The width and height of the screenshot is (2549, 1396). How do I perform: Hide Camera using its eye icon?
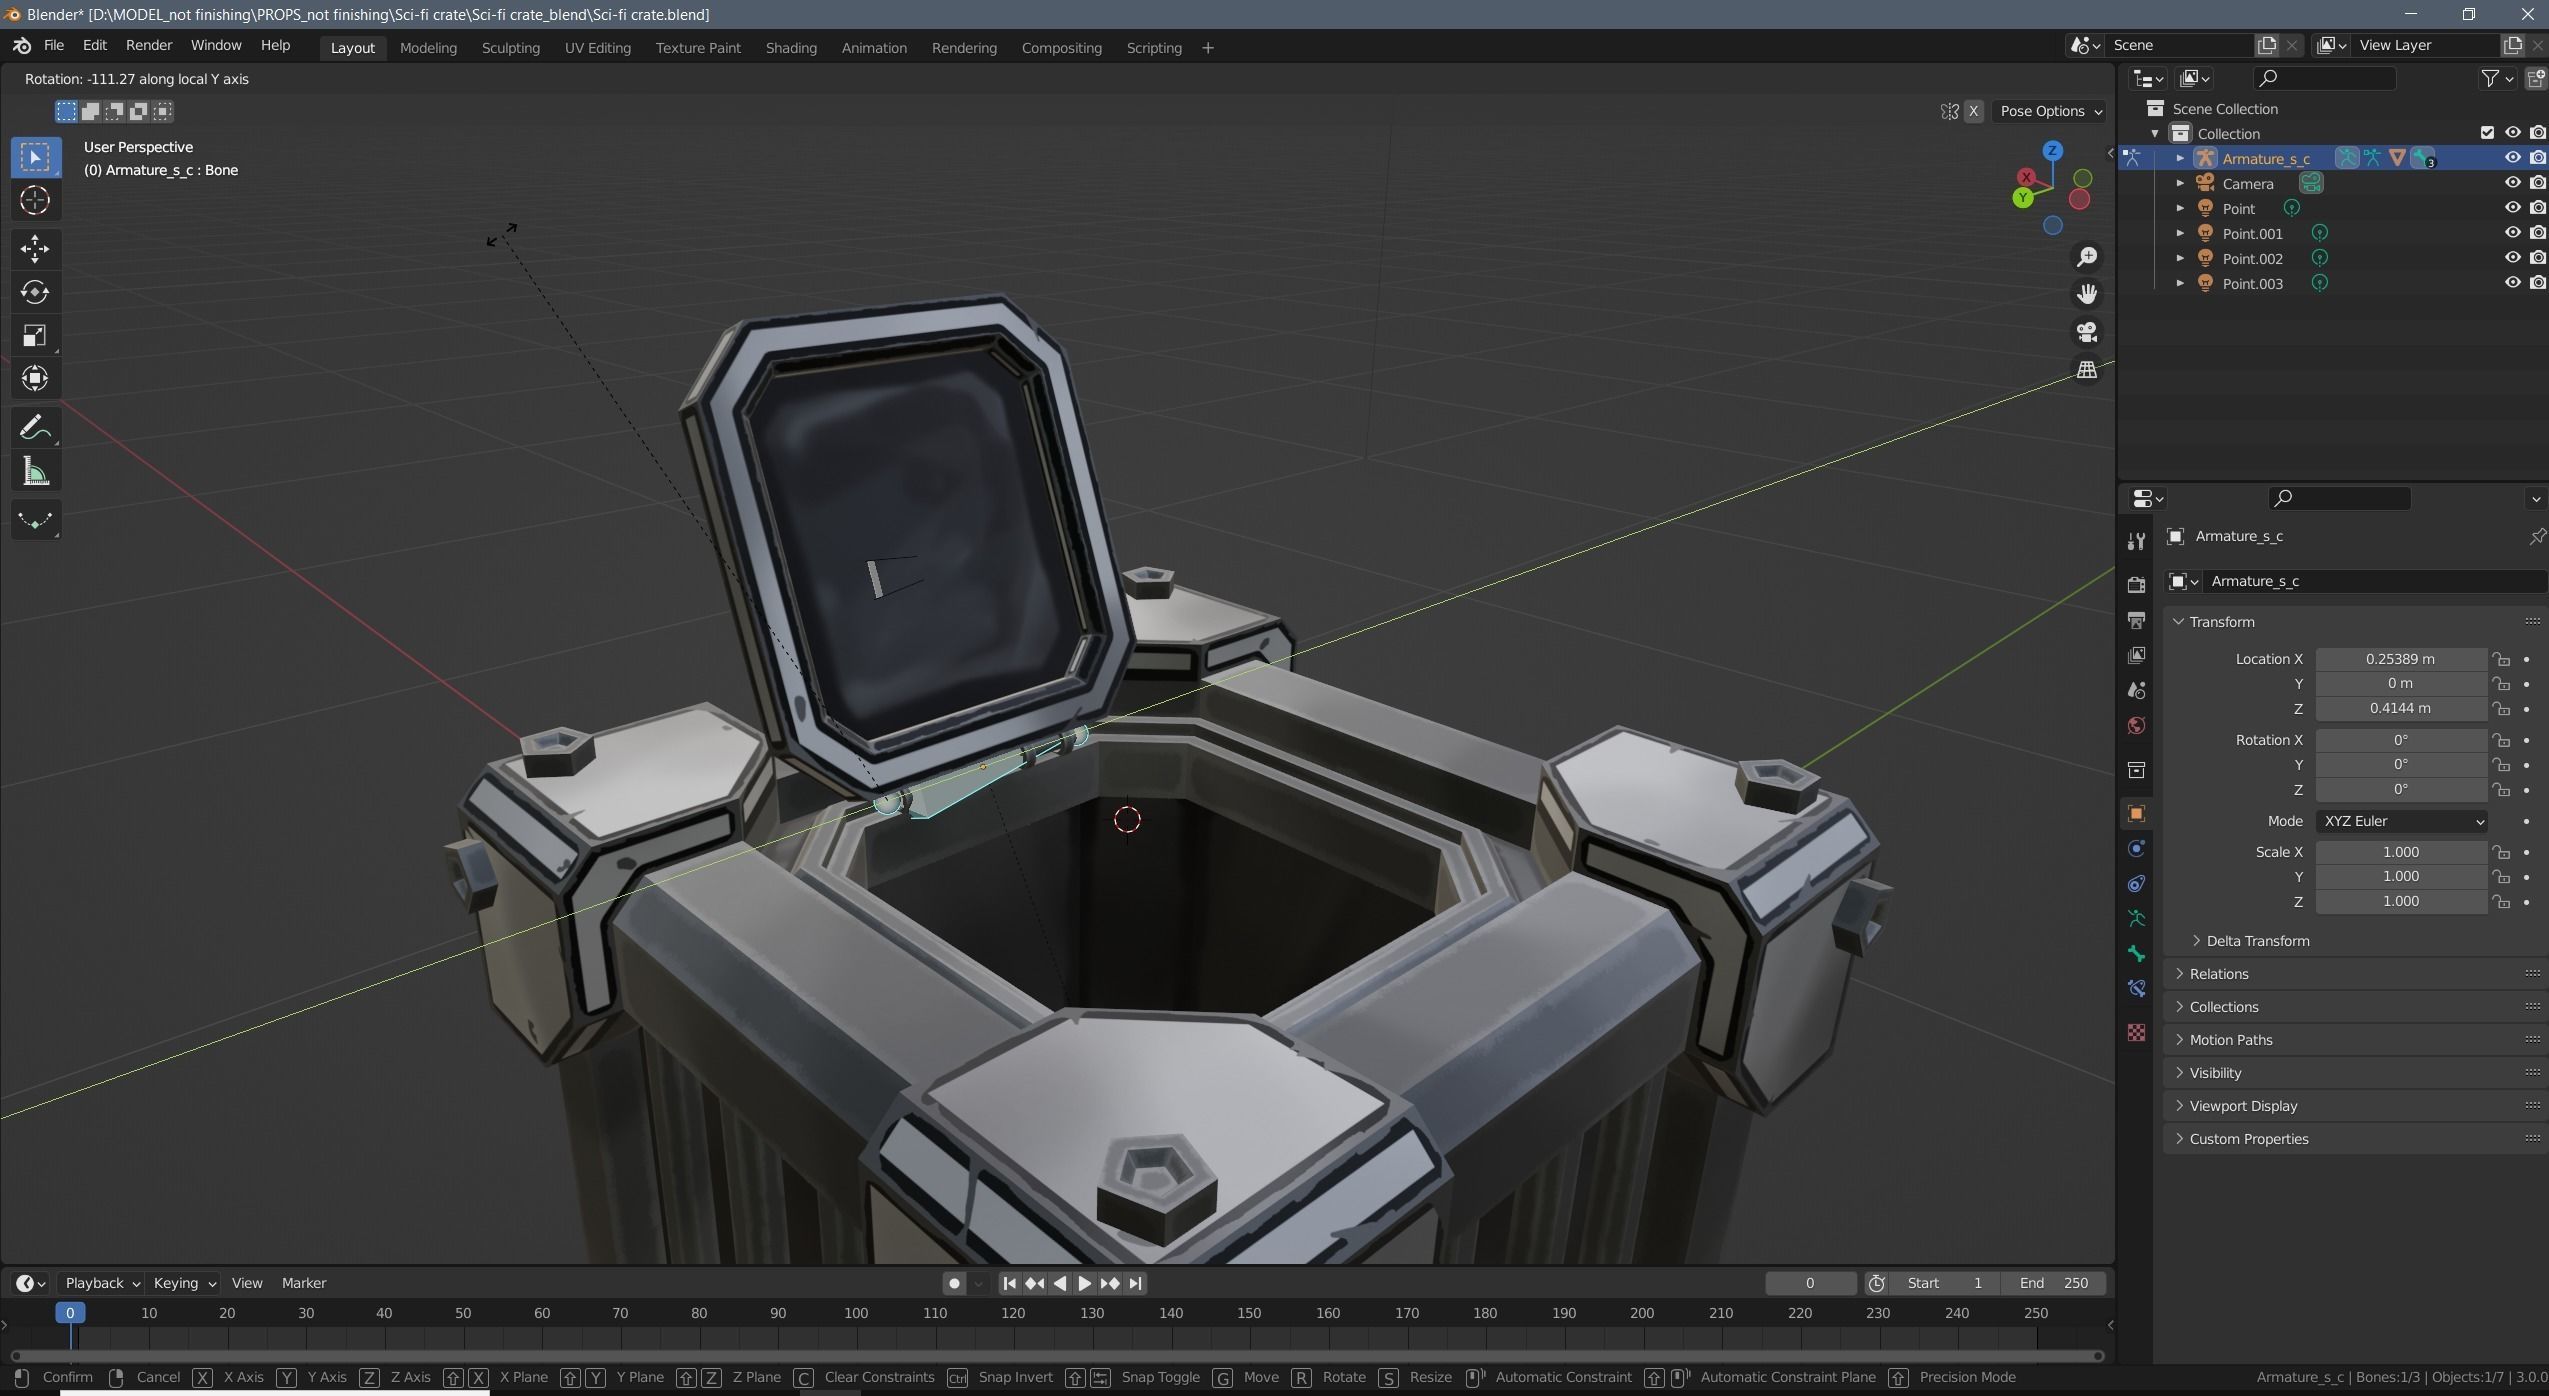point(2512,183)
